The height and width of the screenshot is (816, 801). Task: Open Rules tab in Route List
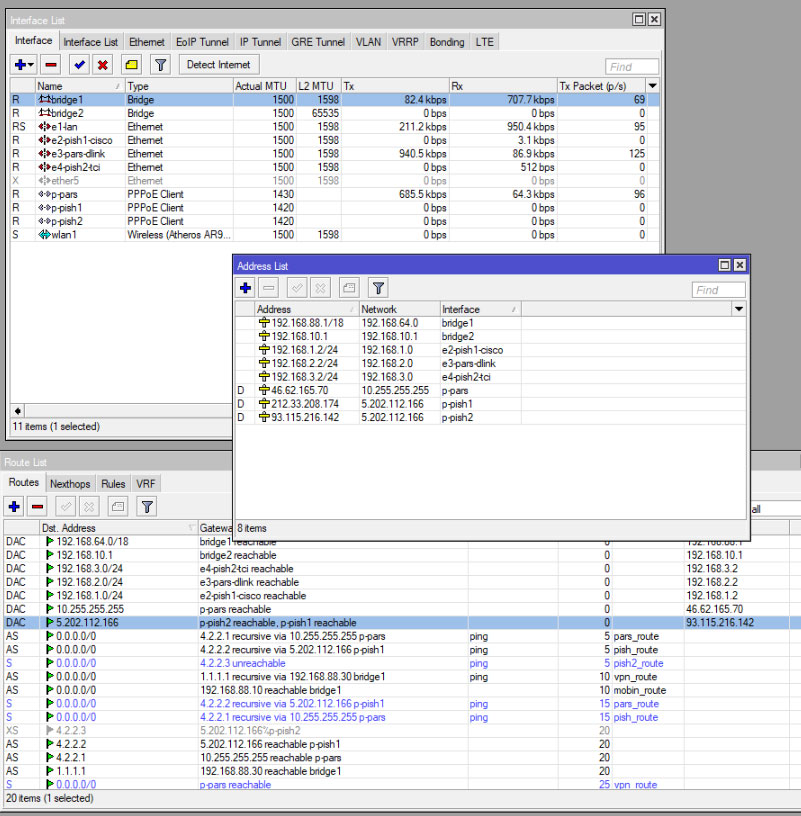tap(113, 484)
